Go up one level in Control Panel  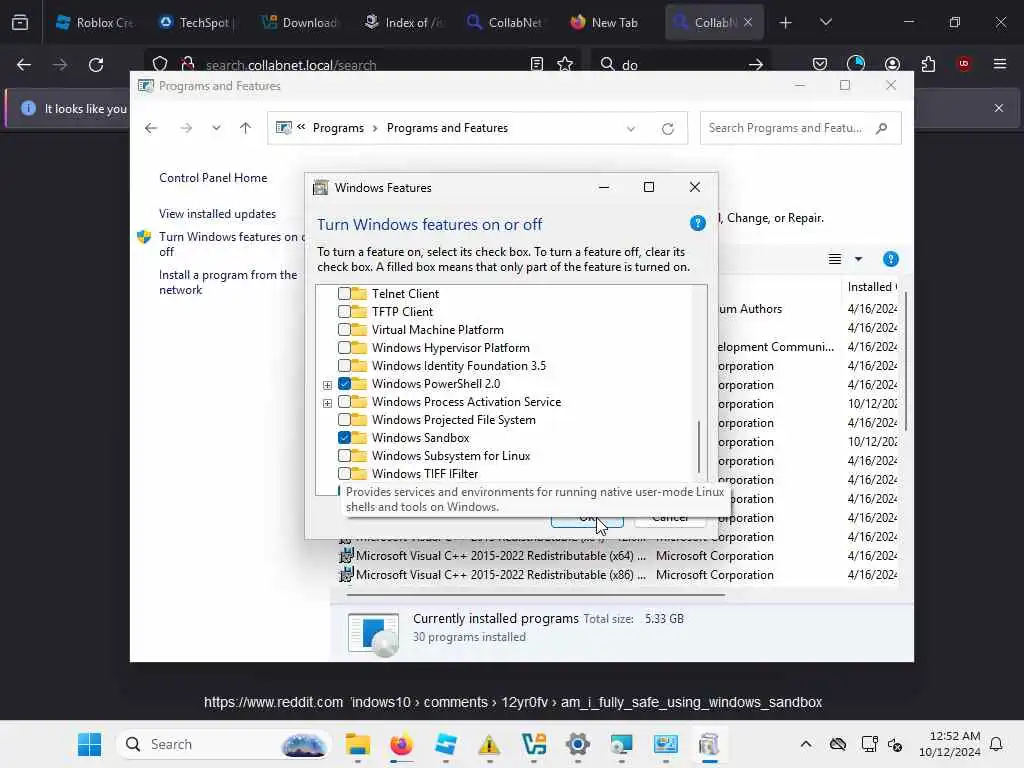[246, 128]
